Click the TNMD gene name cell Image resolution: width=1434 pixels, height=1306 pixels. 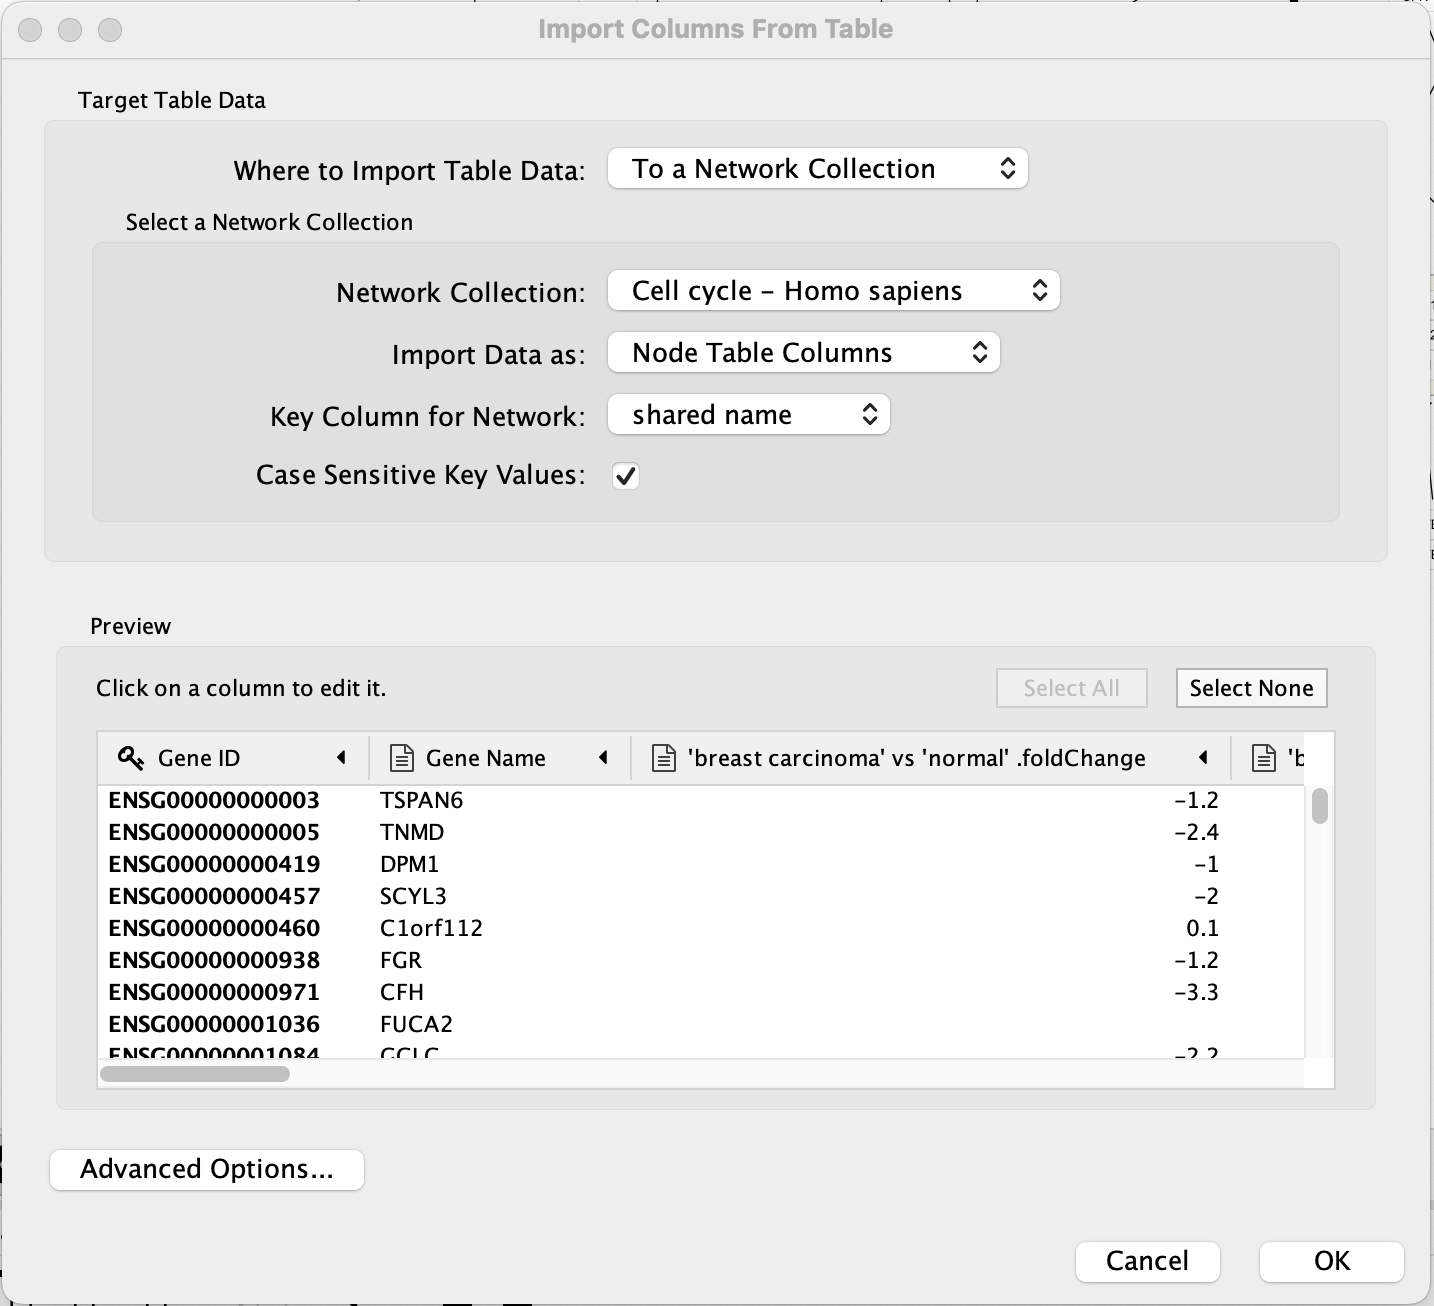(x=412, y=832)
